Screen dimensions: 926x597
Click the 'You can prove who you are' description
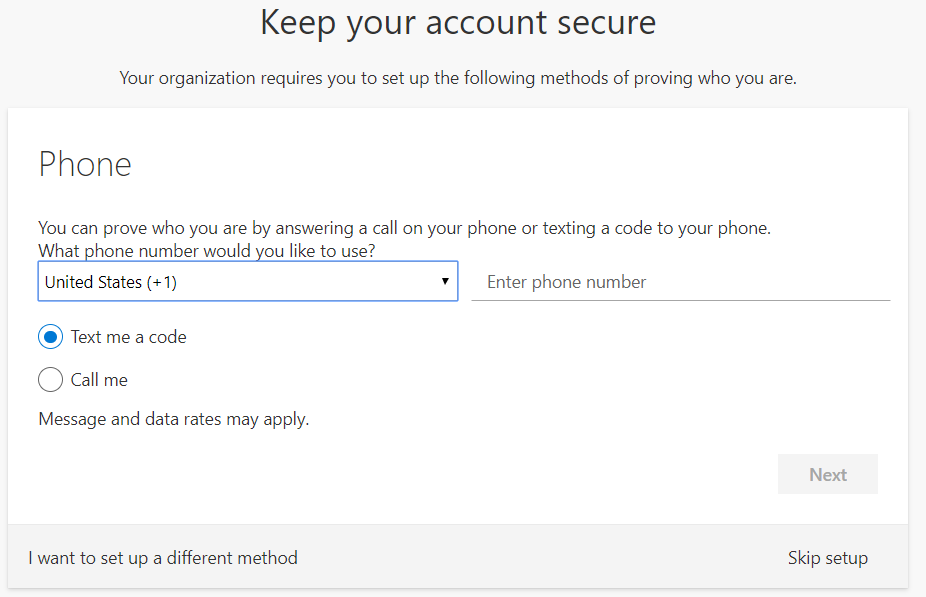coord(404,227)
